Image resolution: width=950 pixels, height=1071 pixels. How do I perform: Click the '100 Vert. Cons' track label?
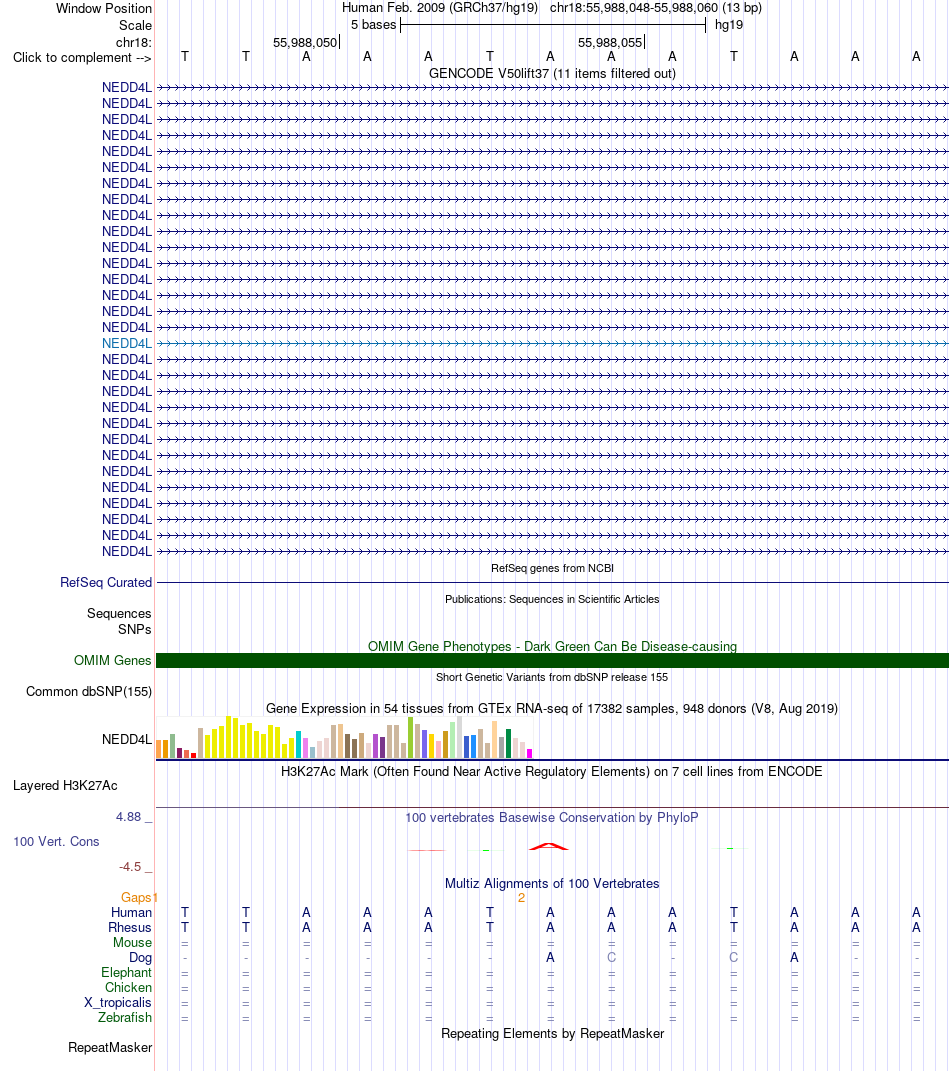pyautogui.click(x=56, y=842)
